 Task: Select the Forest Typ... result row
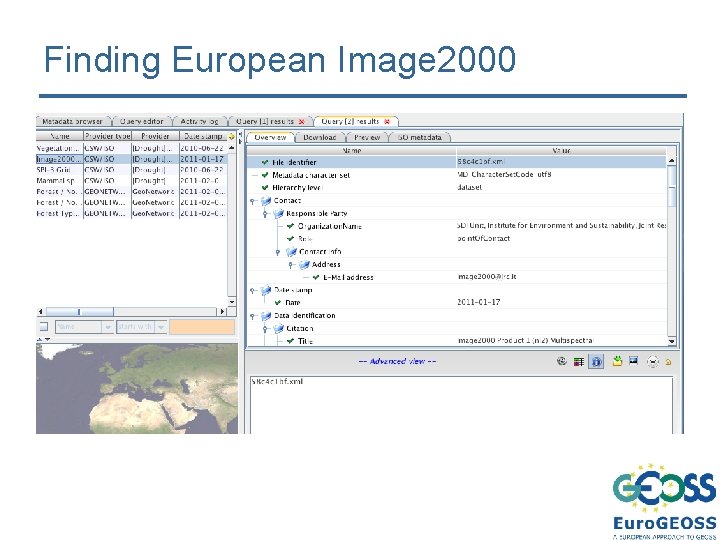coord(131,214)
